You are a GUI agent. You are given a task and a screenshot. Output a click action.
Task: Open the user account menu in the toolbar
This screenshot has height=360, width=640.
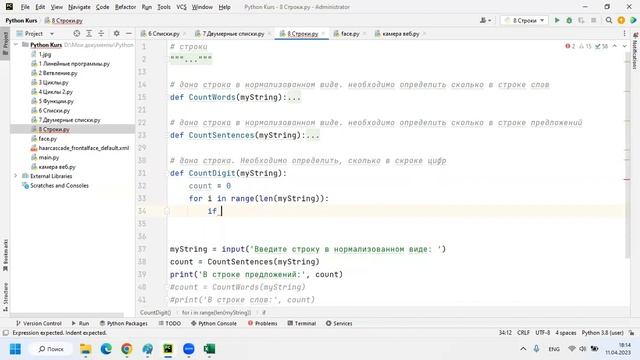(x=485, y=20)
